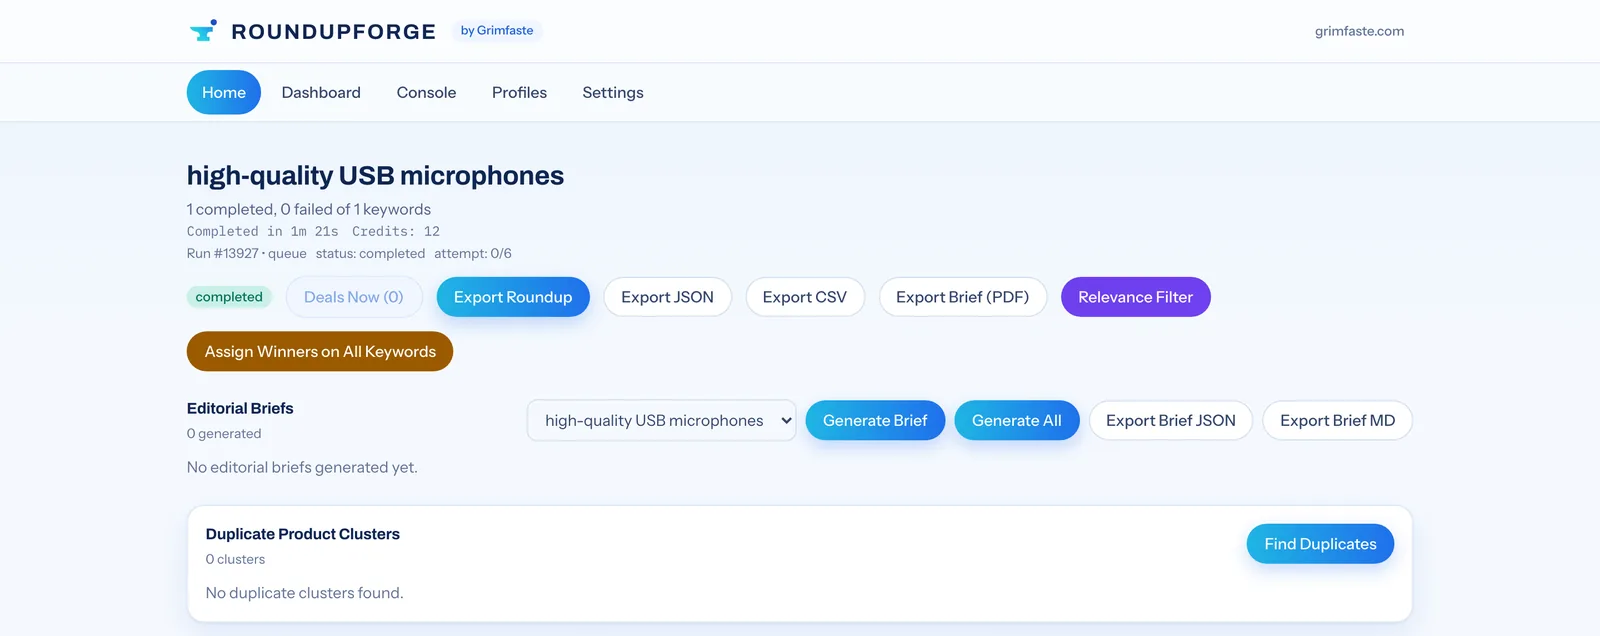The width and height of the screenshot is (1600, 636).
Task: Click the 'Editorial Briefs' section heading
Action: (x=240, y=408)
